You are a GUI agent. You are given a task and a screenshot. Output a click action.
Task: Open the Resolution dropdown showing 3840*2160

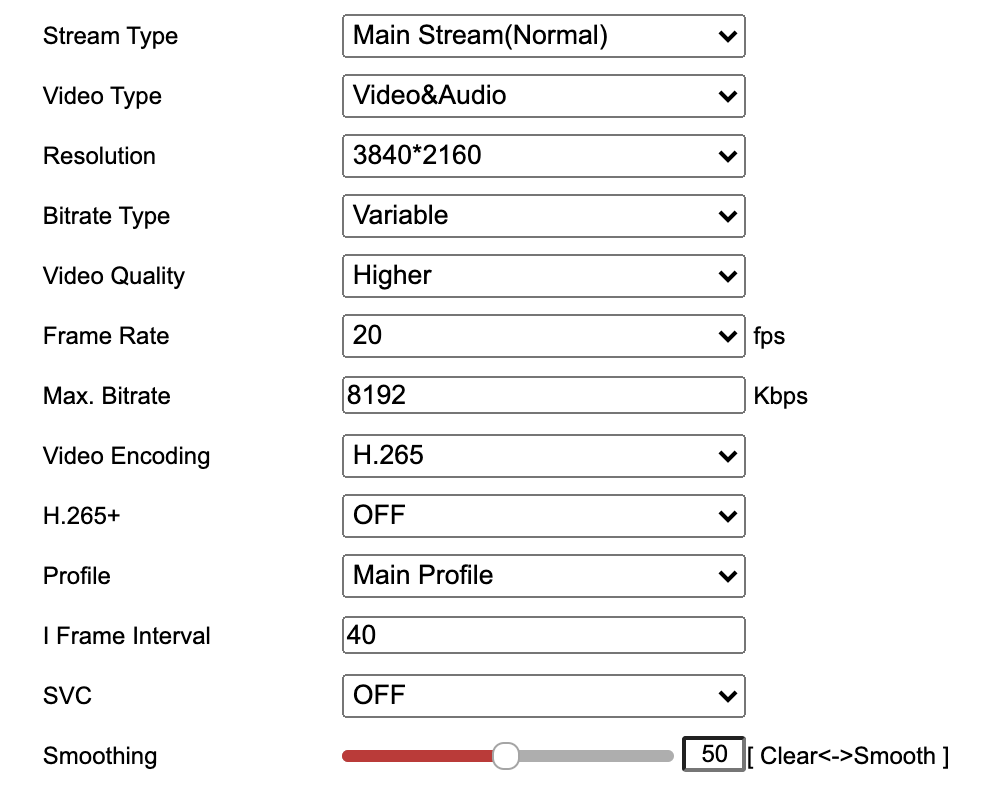tap(543, 156)
